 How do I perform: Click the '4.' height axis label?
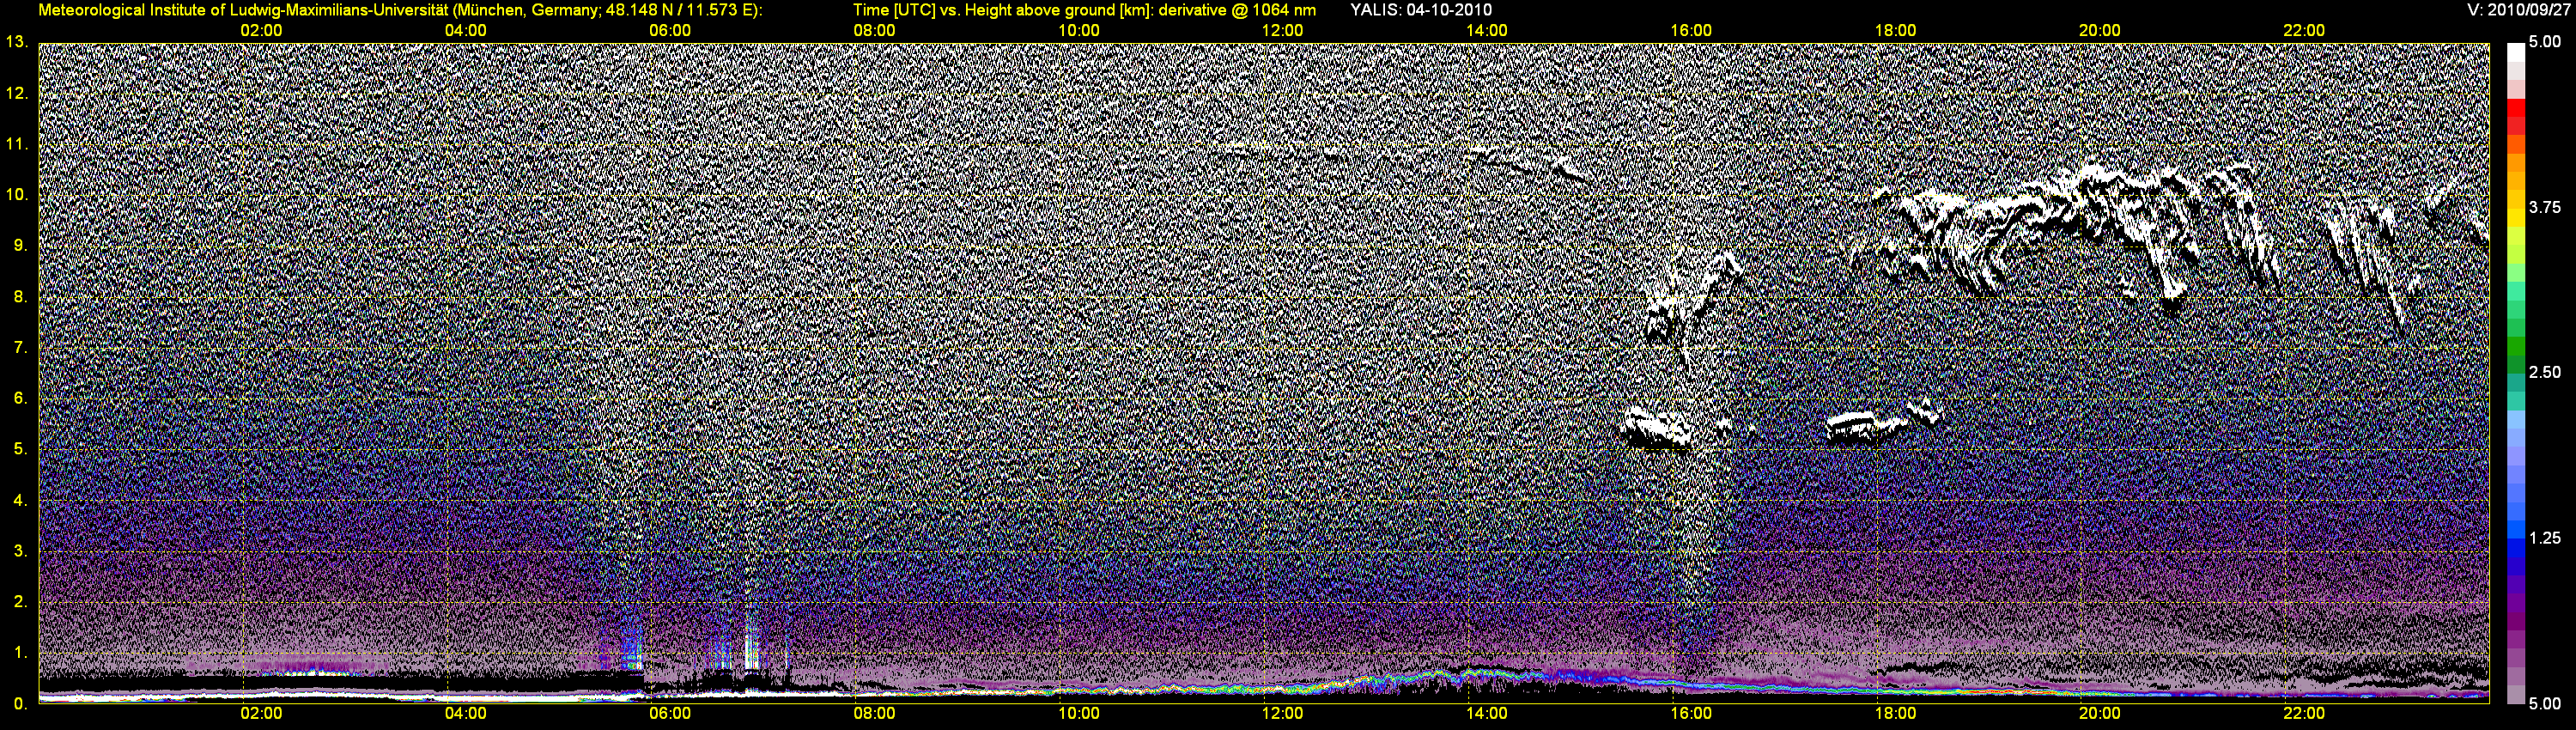point(21,500)
